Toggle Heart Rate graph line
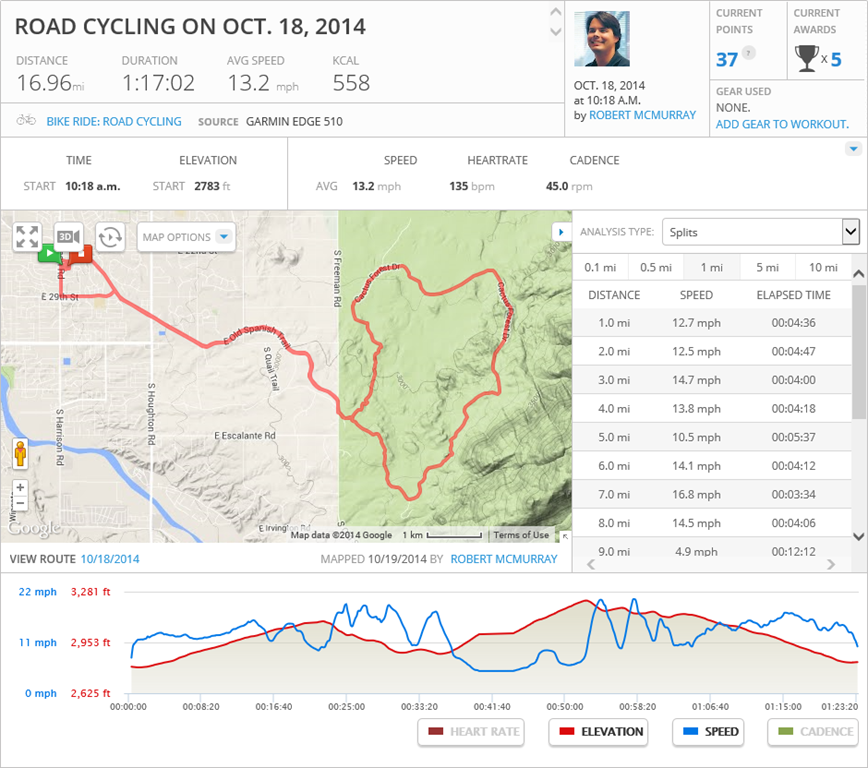Image resolution: width=868 pixels, height=768 pixels. click(x=473, y=732)
